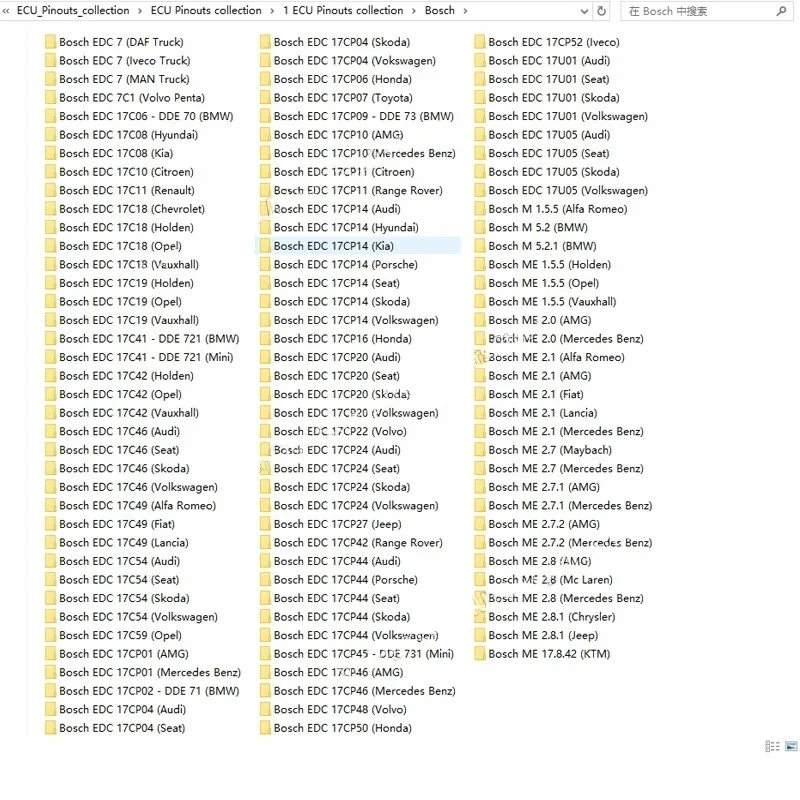
Task: Select Bosch EDC 17CP01 (Mercedes Benz) folder name
Action: 150,672
